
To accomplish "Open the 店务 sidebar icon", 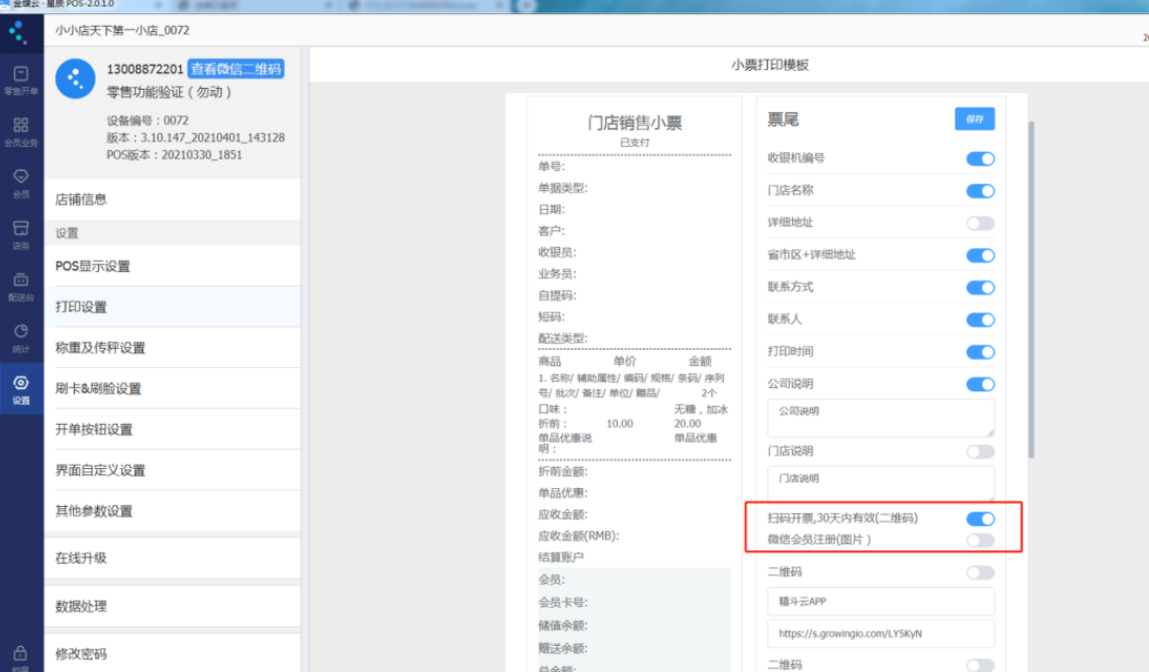I will [21, 235].
